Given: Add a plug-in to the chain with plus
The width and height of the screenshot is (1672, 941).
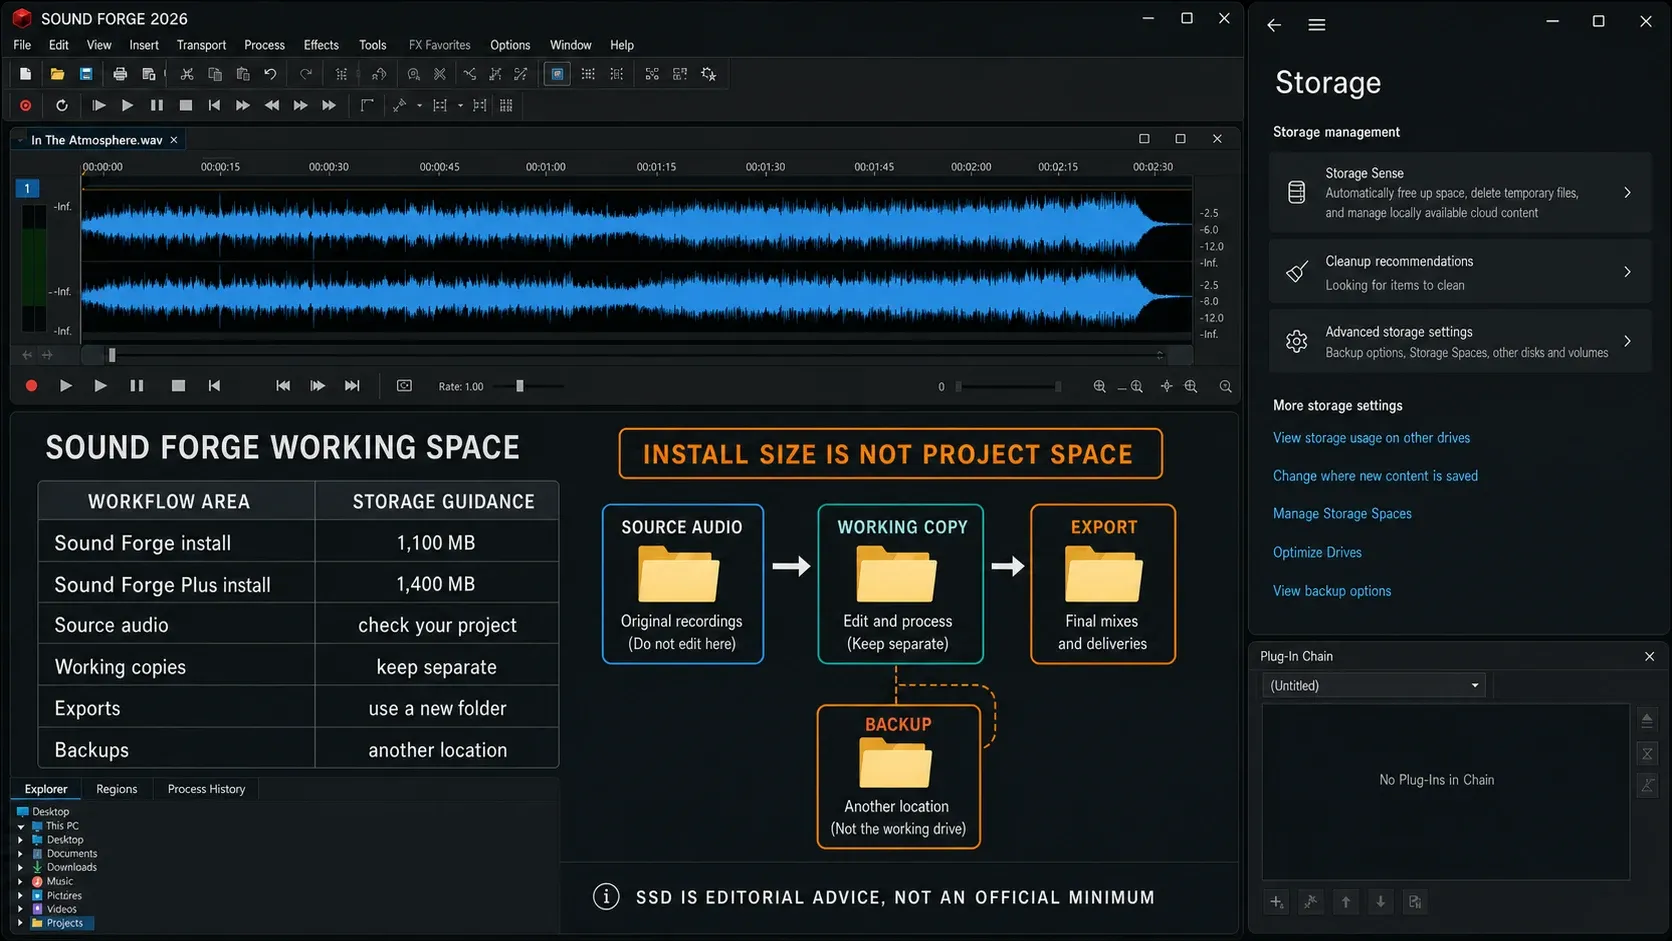Looking at the screenshot, I should click(x=1277, y=902).
